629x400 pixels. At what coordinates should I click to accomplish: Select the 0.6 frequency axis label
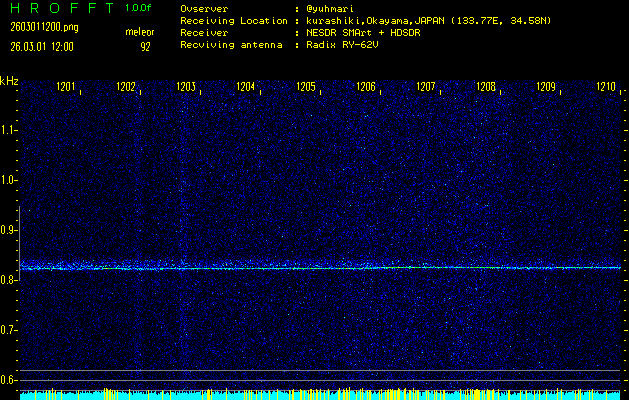click(x=9, y=380)
